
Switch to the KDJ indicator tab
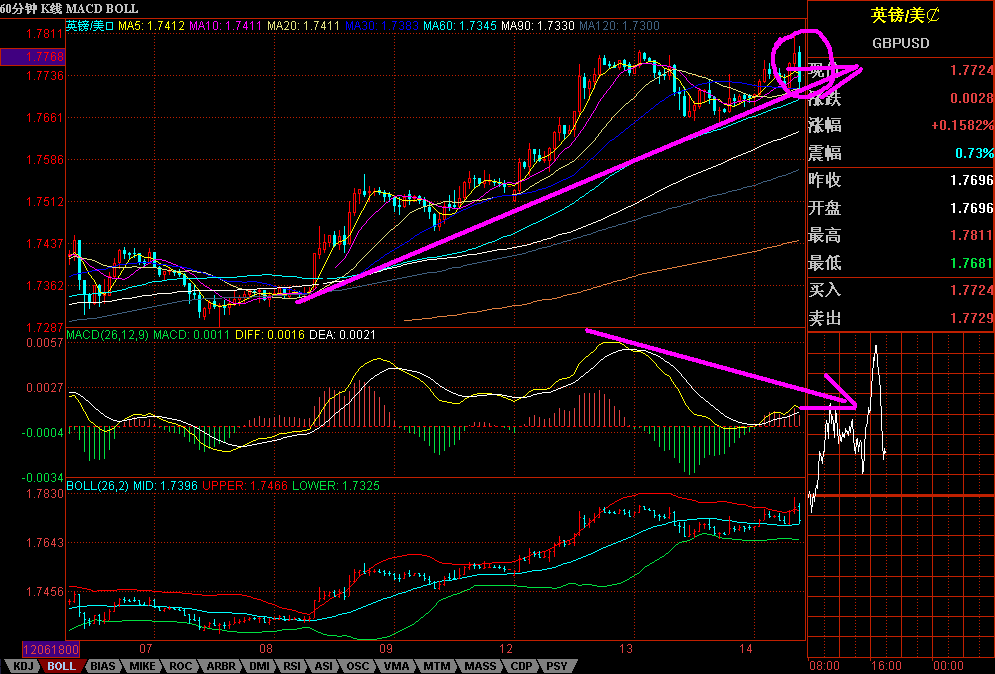coord(24,666)
